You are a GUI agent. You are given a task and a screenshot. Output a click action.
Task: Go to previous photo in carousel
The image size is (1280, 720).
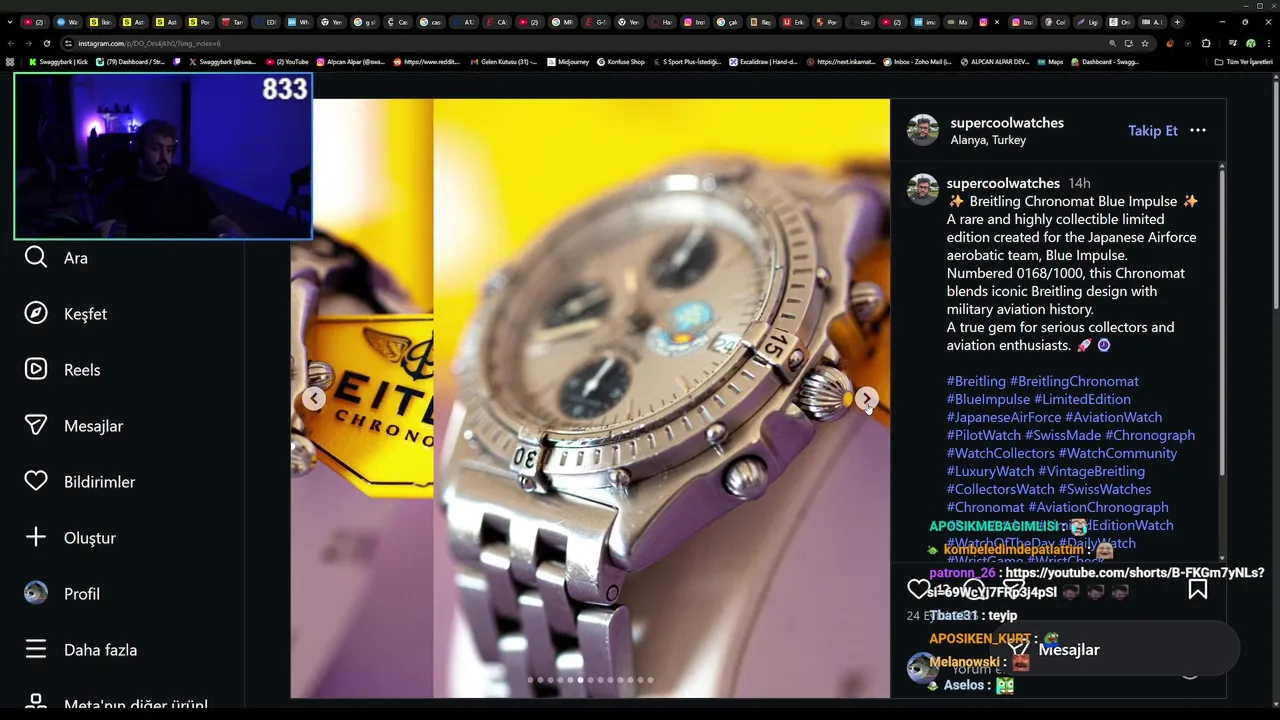314,398
